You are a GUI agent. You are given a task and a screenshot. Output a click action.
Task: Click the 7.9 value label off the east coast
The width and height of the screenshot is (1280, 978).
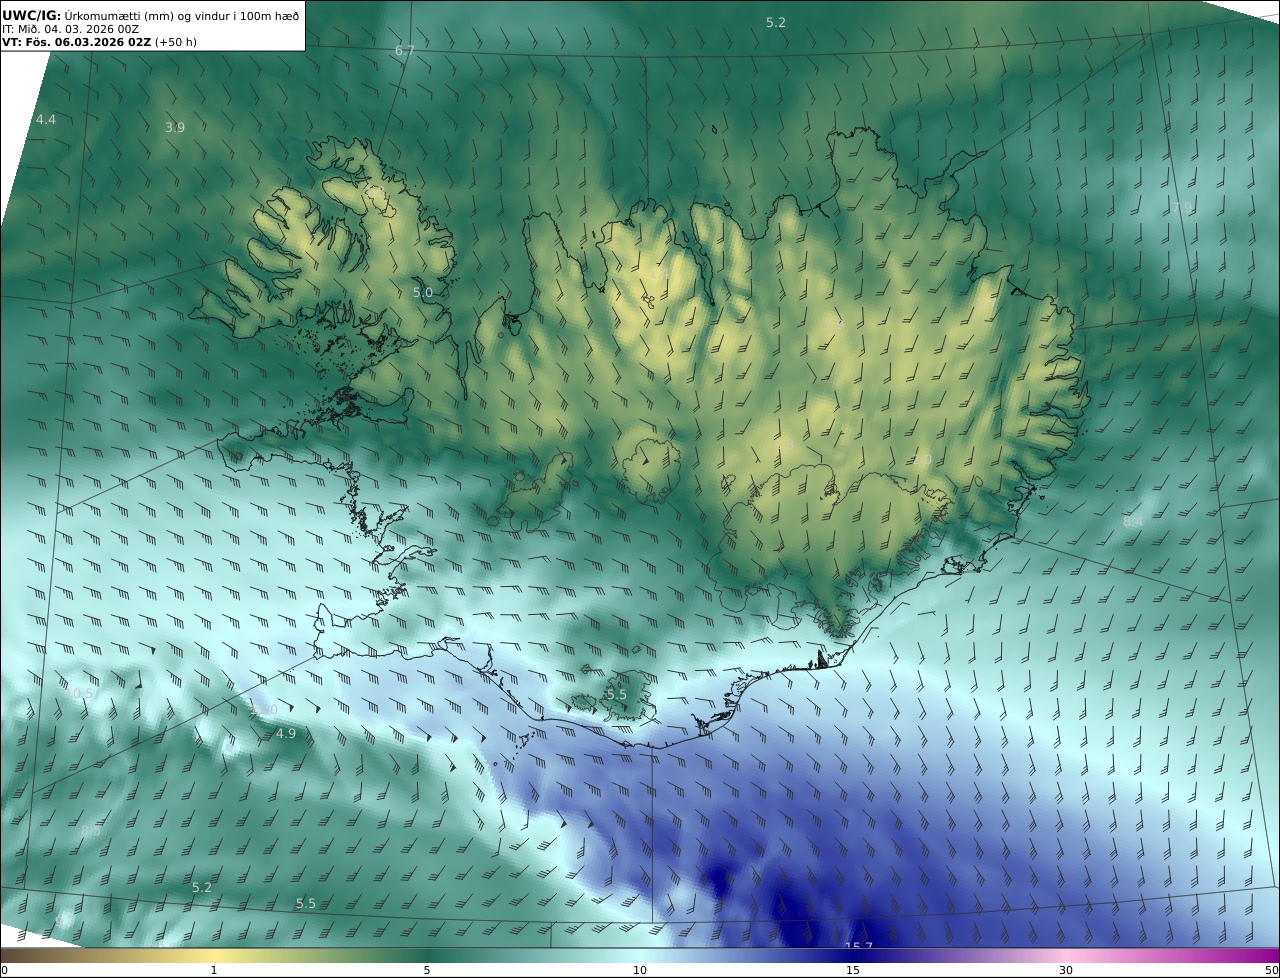tap(1183, 207)
